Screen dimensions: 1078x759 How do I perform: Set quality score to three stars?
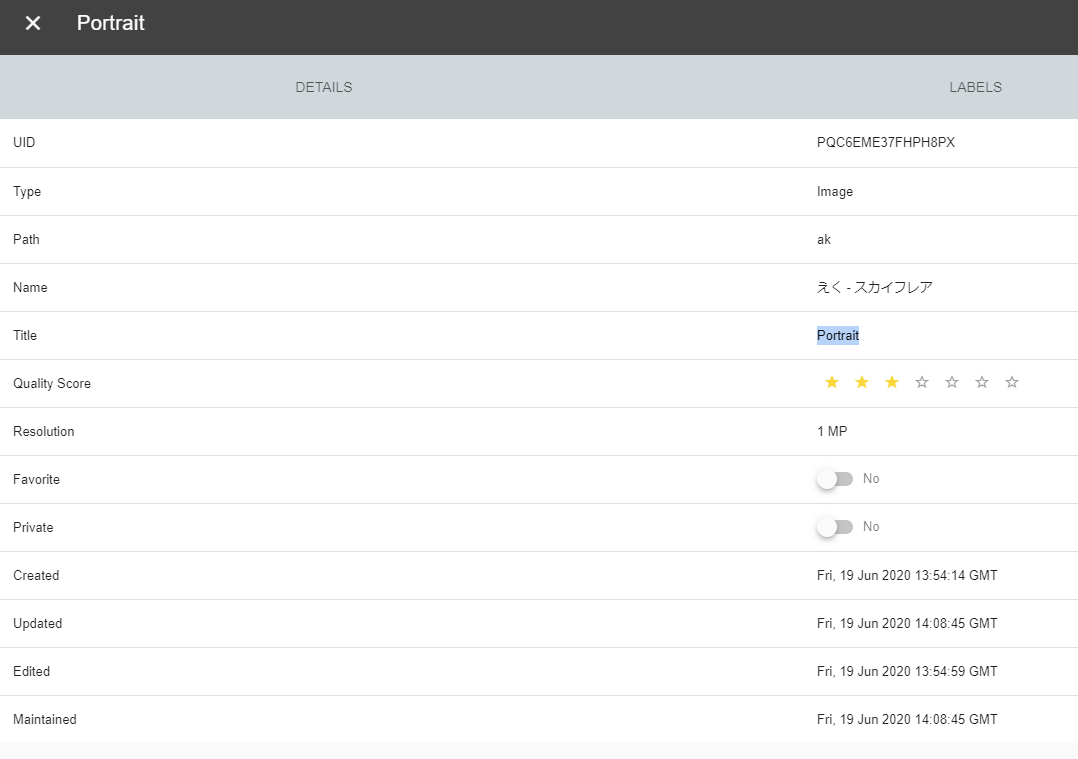point(892,382)
